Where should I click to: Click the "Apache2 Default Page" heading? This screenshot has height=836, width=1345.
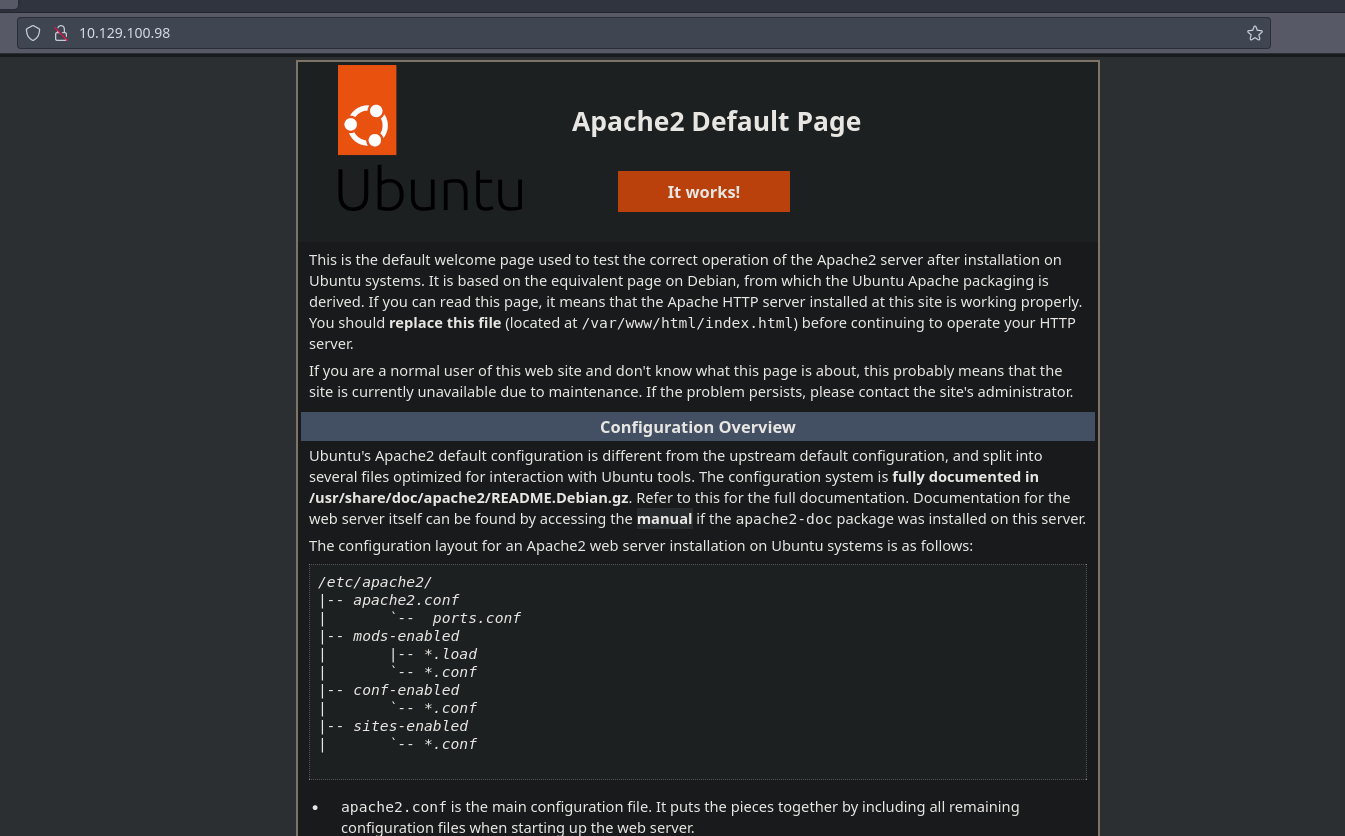tap(716, 122)
